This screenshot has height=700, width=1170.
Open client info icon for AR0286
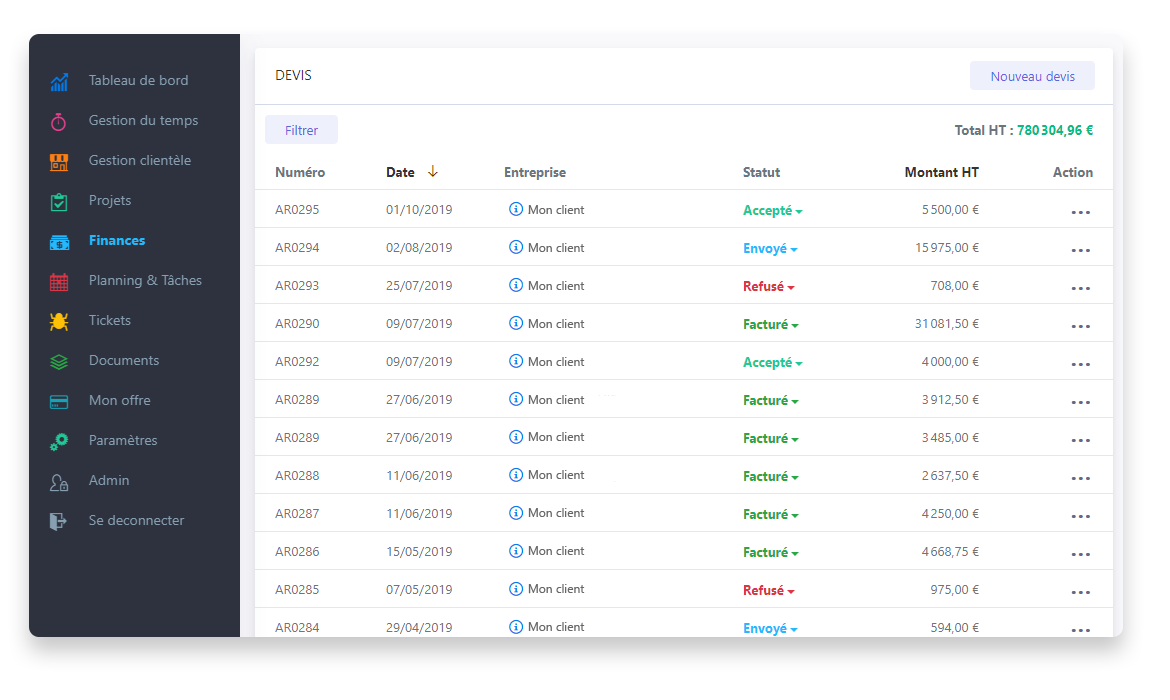[516, 551]
